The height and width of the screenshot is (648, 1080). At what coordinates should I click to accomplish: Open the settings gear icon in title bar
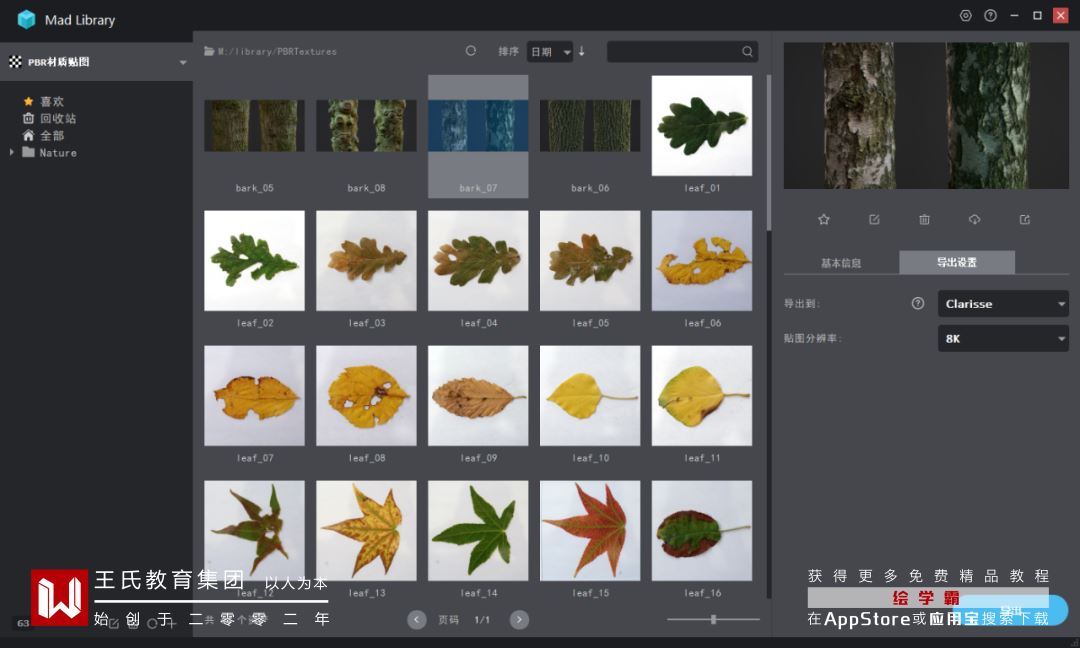pos(966,15)
